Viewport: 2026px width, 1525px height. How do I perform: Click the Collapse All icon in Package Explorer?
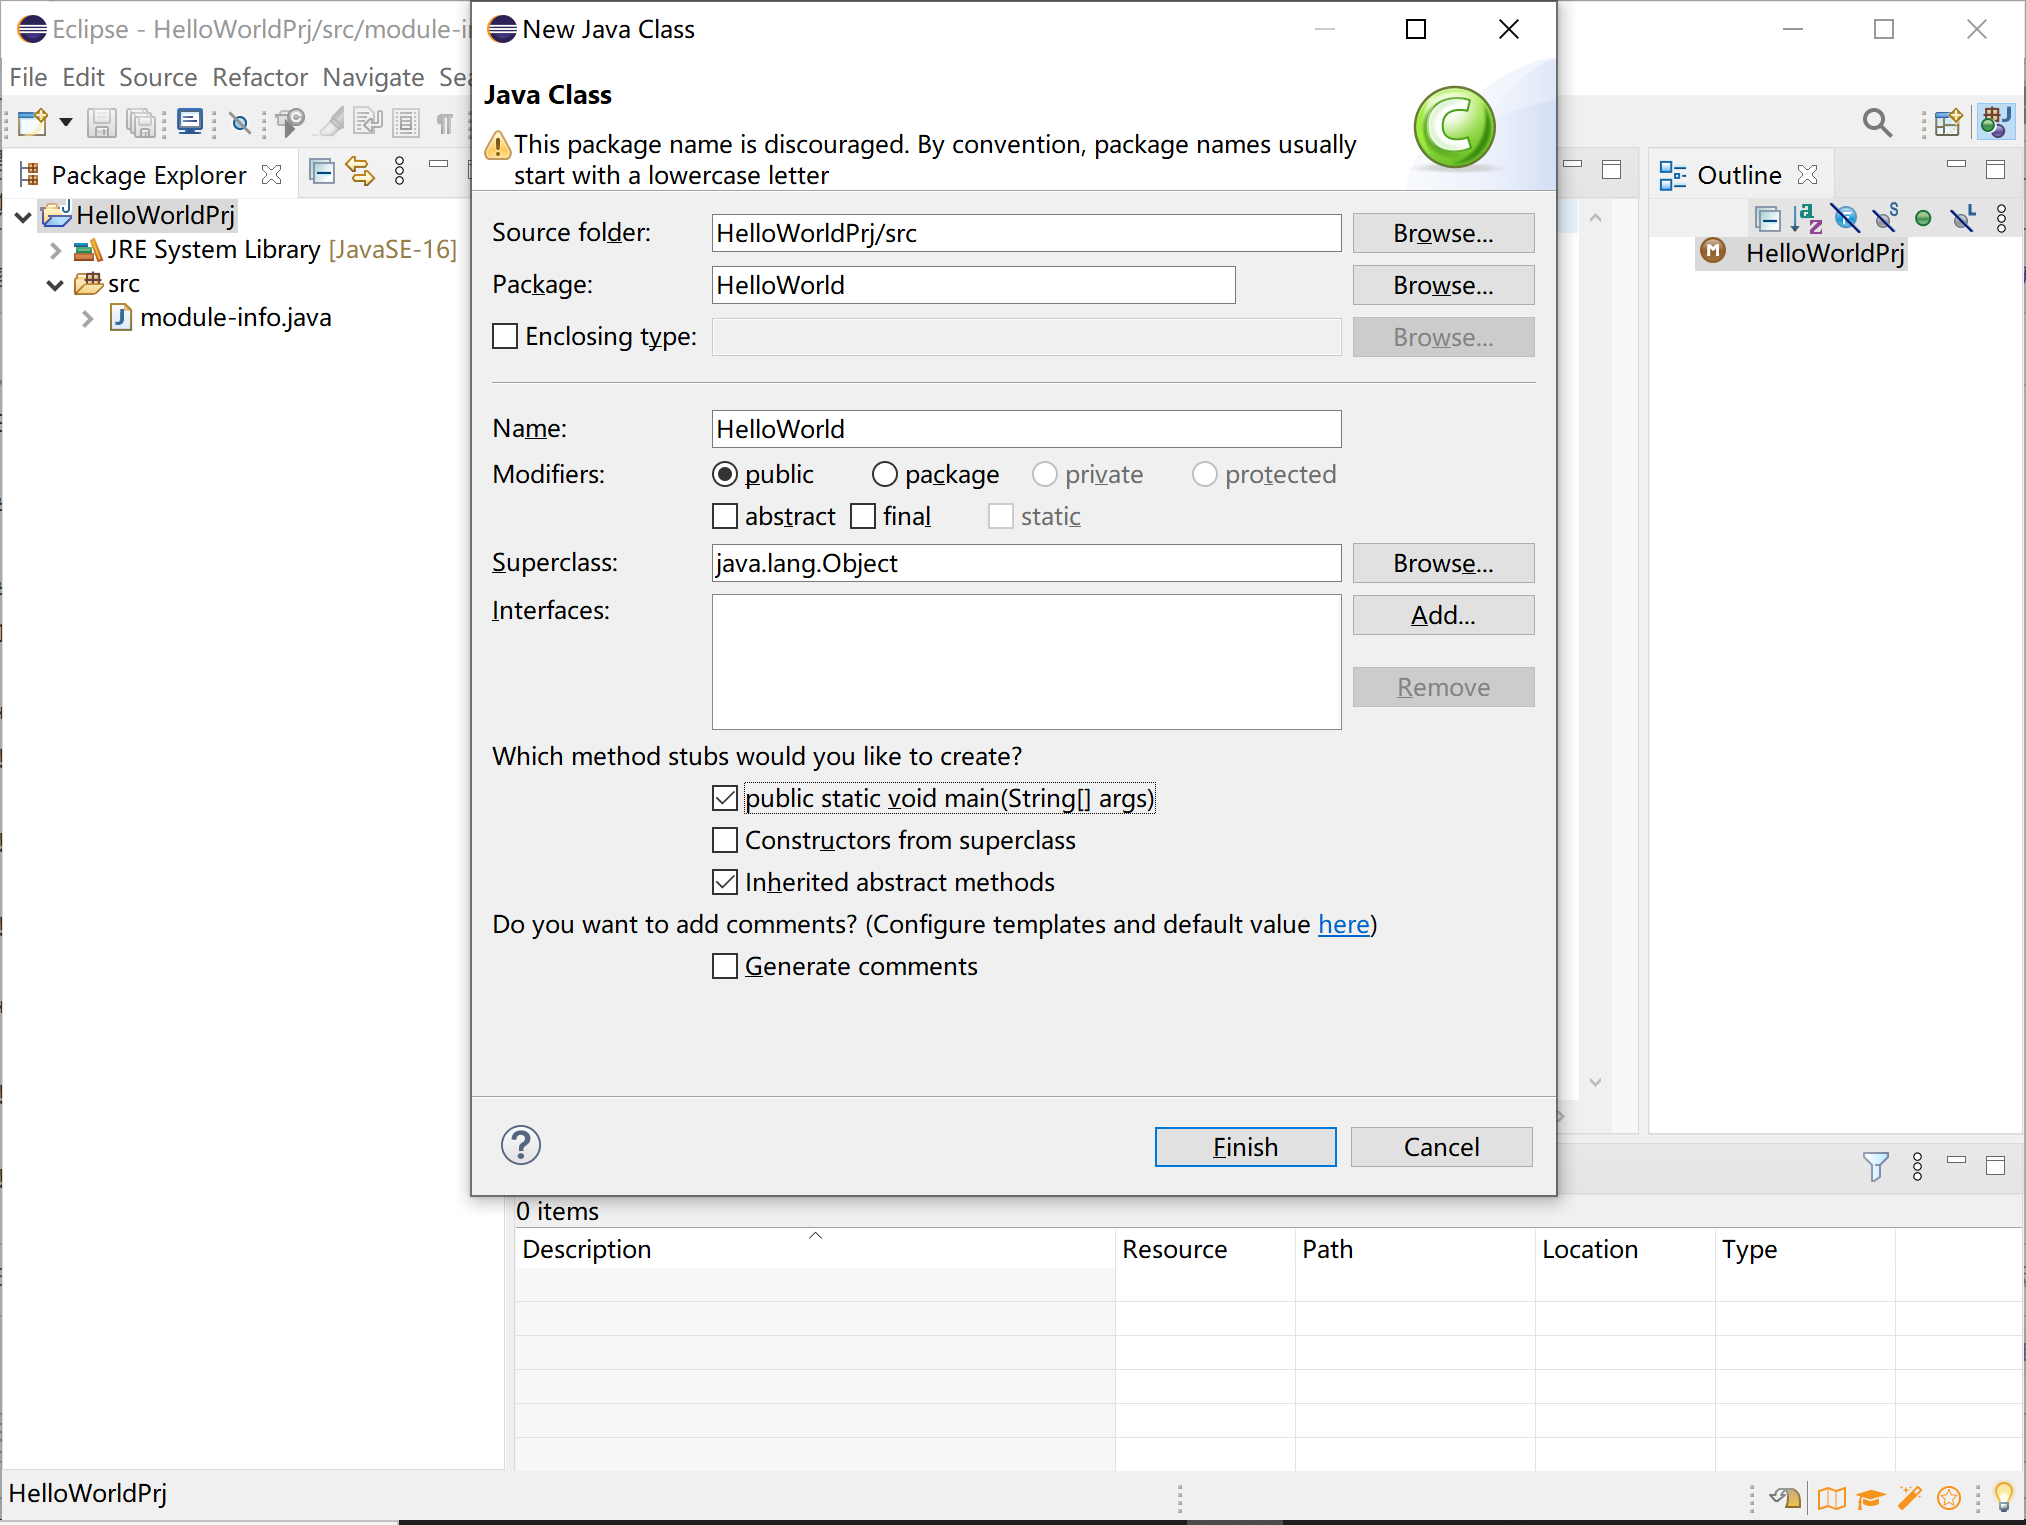pos(321,172)
